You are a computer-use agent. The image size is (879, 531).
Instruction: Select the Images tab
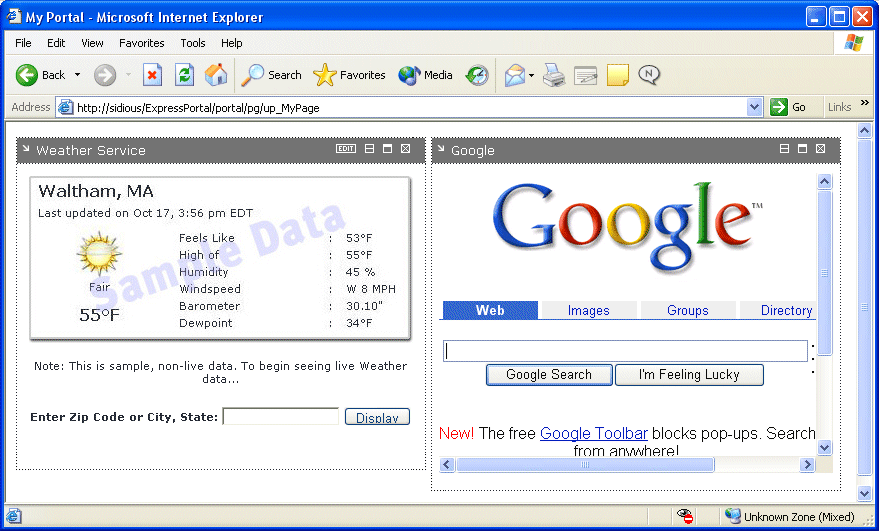click(x=589, y=310)
